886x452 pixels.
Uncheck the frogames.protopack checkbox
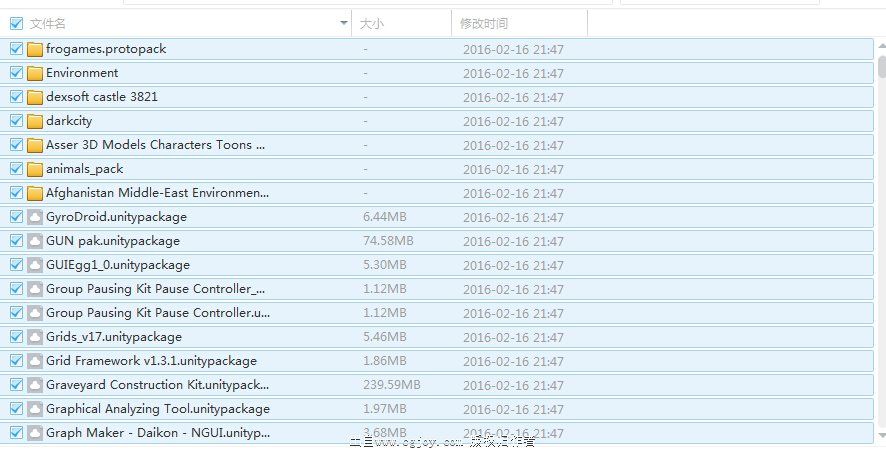(16, 49)
